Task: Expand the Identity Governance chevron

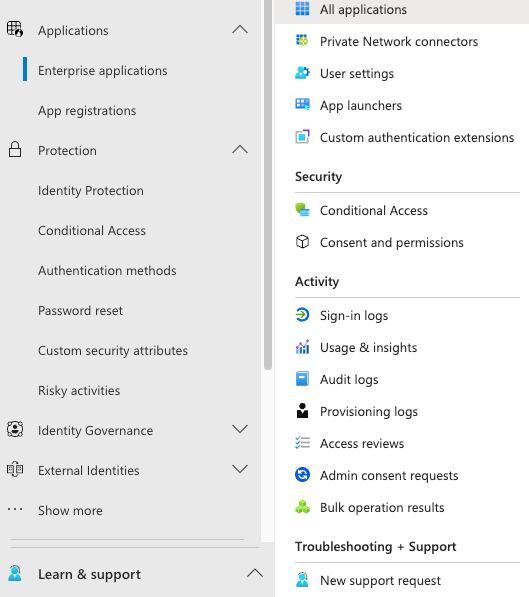Action: (240, 429)
